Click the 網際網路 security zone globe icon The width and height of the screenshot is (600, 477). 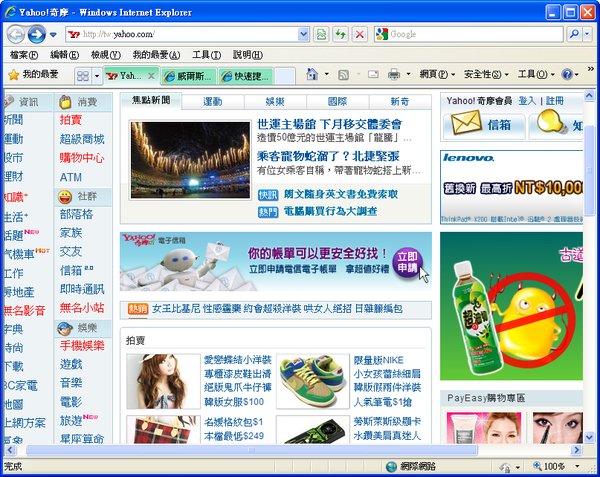point(391,467)
